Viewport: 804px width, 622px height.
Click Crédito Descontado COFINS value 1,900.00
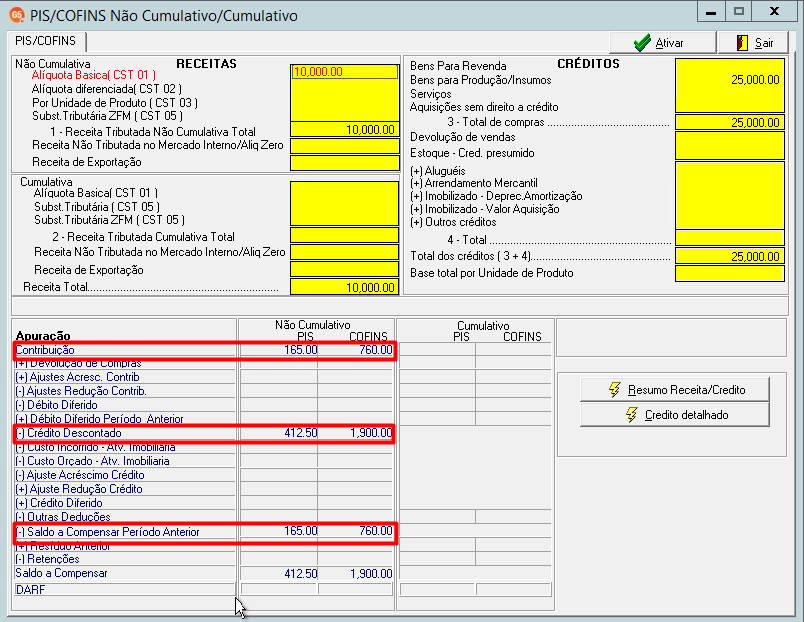371,433
